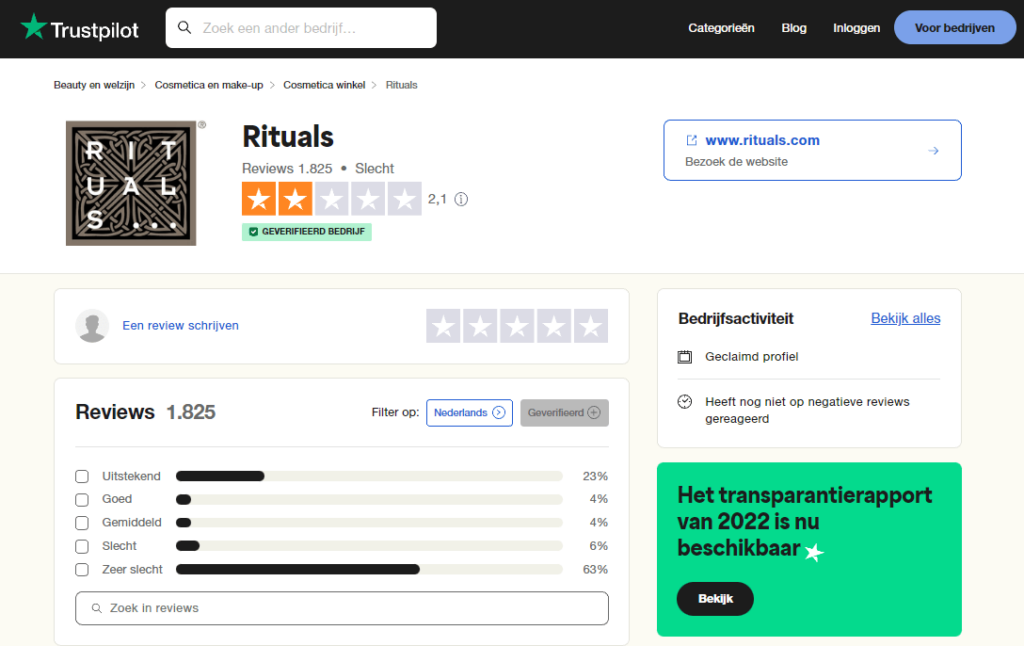
Task: Open the Beauty en welzijn breadcrumb
Action: [94, 85]
